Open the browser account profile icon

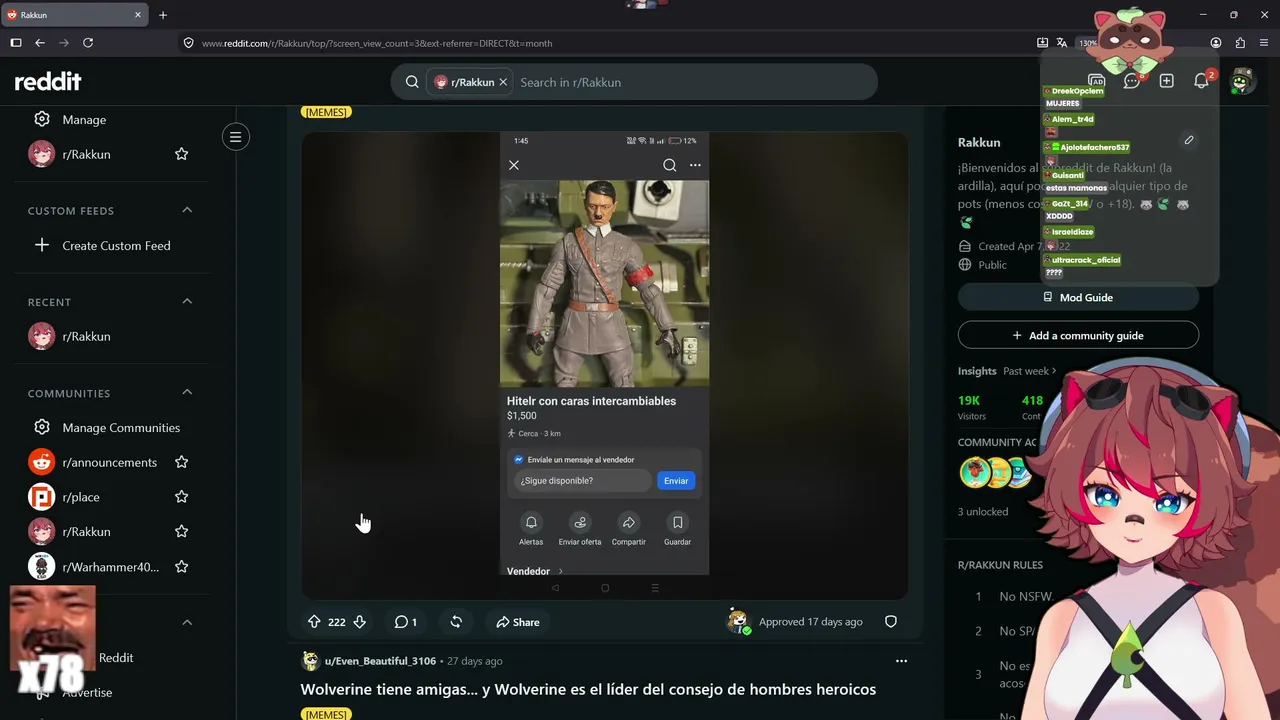coord(1216,43)
